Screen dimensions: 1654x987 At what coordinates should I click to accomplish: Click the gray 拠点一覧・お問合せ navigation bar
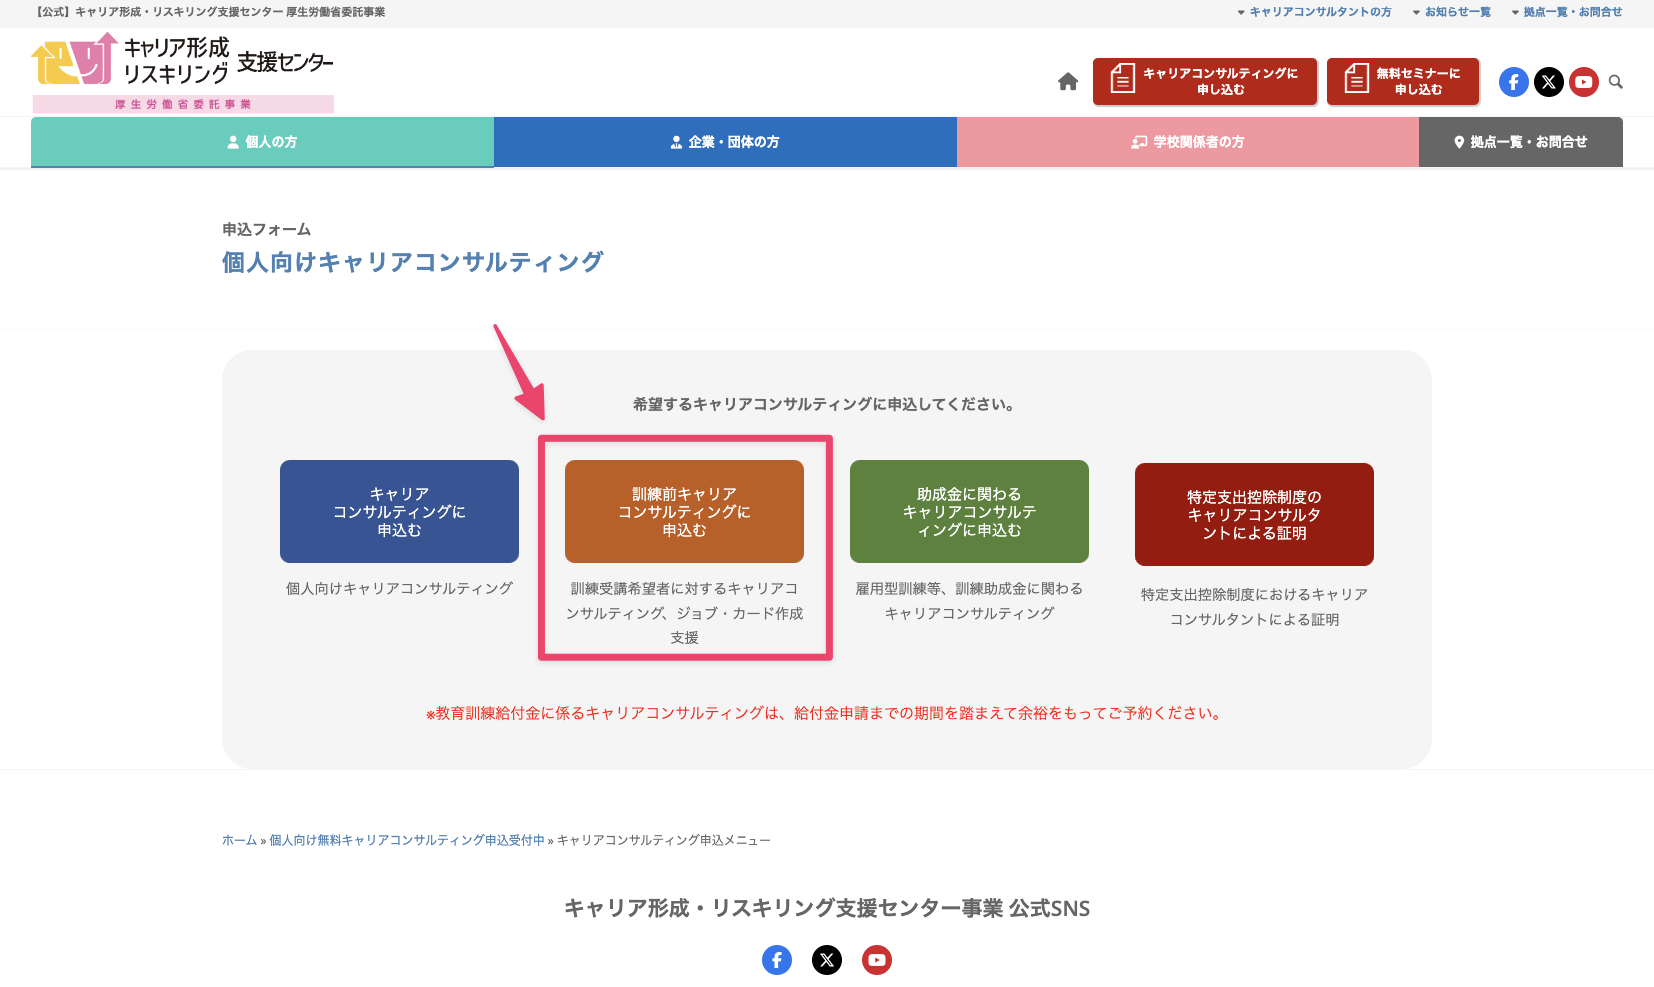coord(1520,142)
